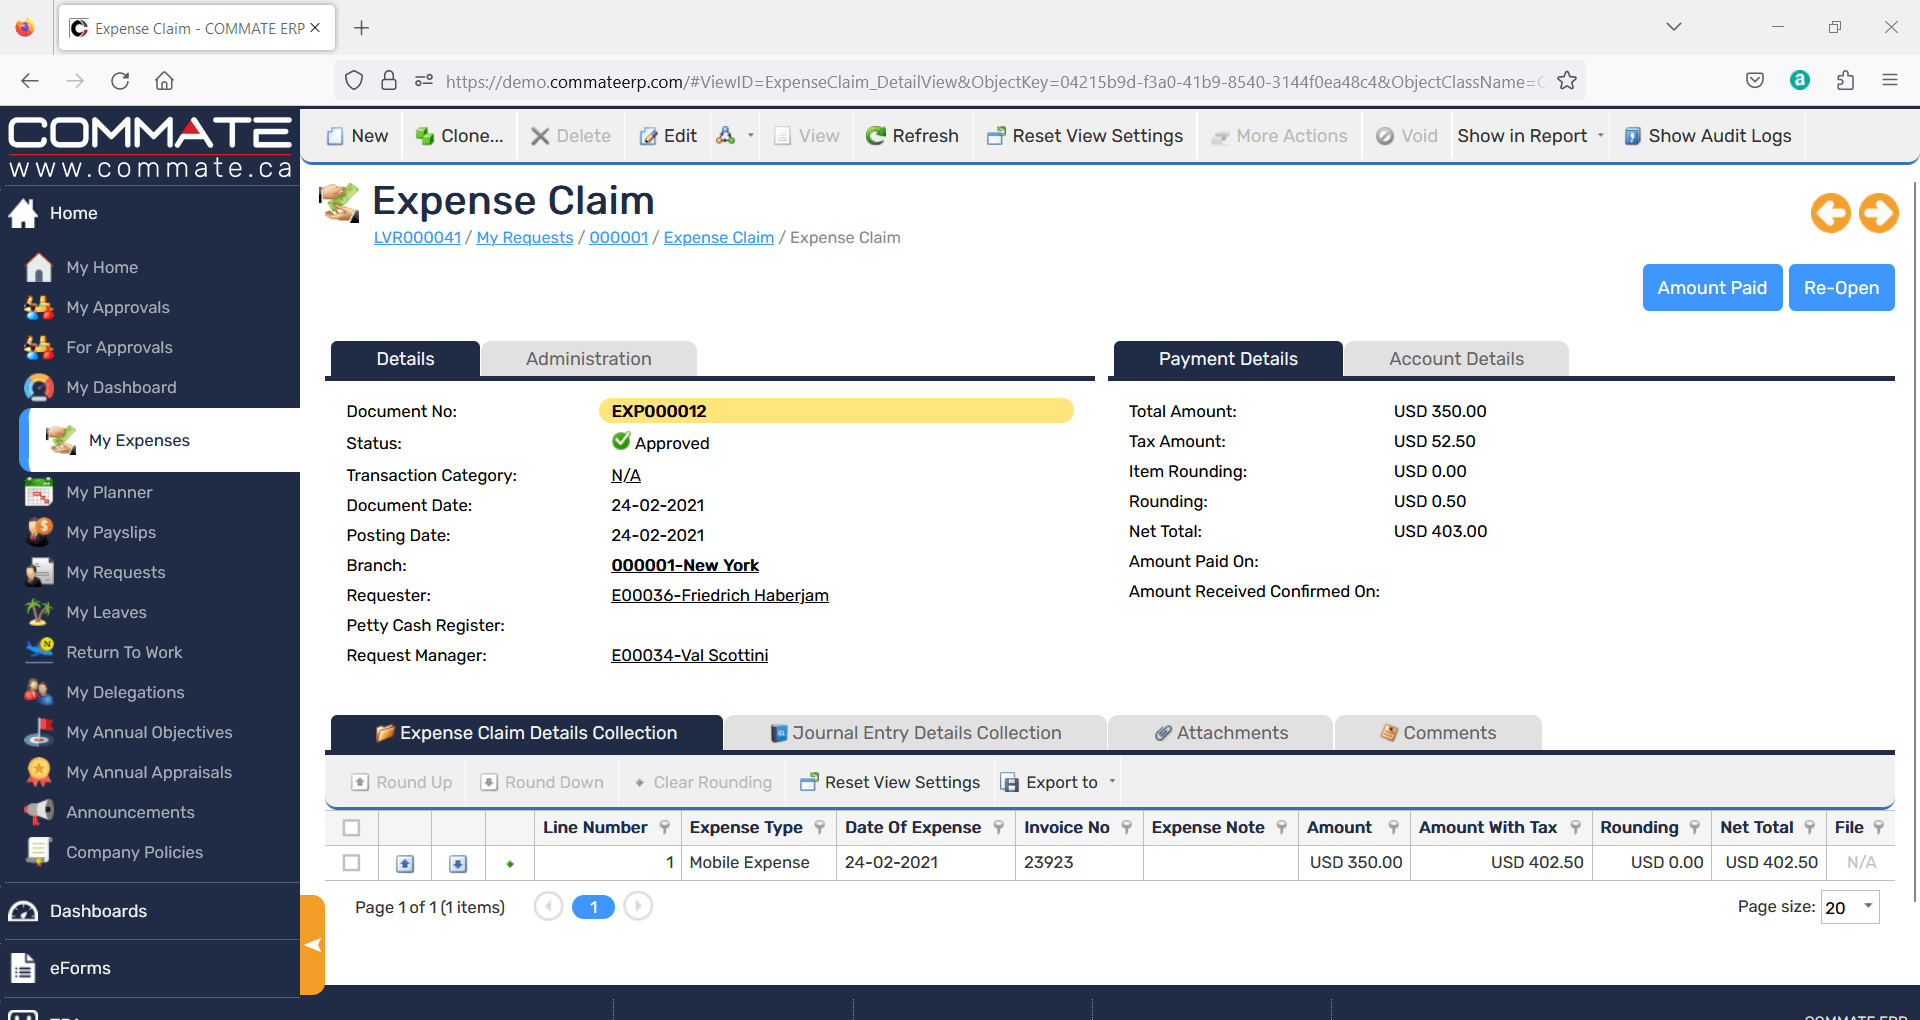Open the filter for Invoice No column
This screenshot has height=1020, width=1920.
pos(1126,827)
